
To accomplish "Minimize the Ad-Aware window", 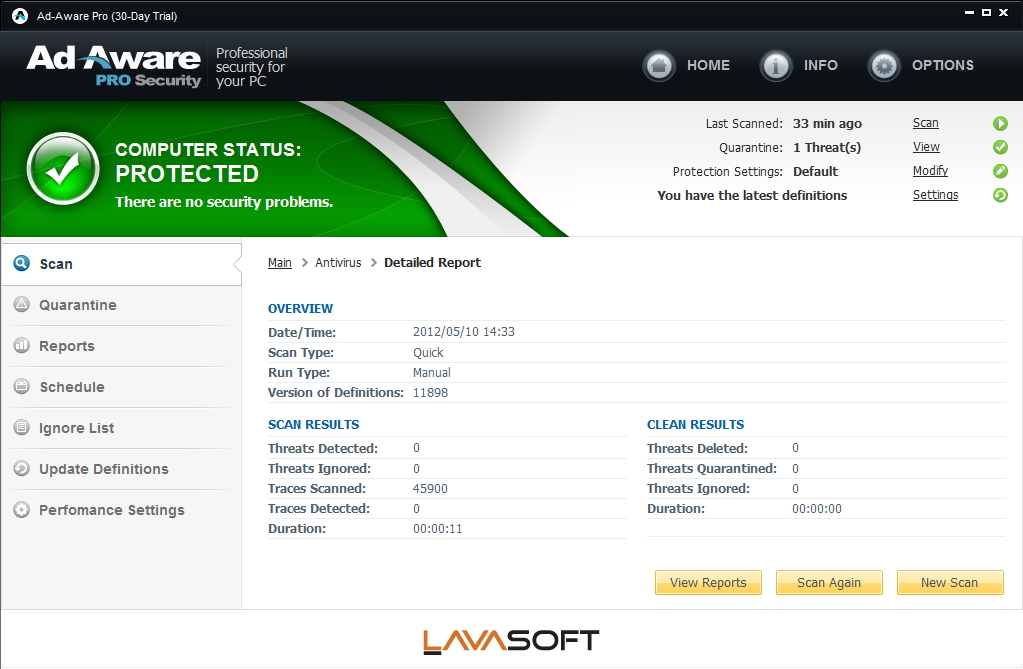I will coord(969,12).
